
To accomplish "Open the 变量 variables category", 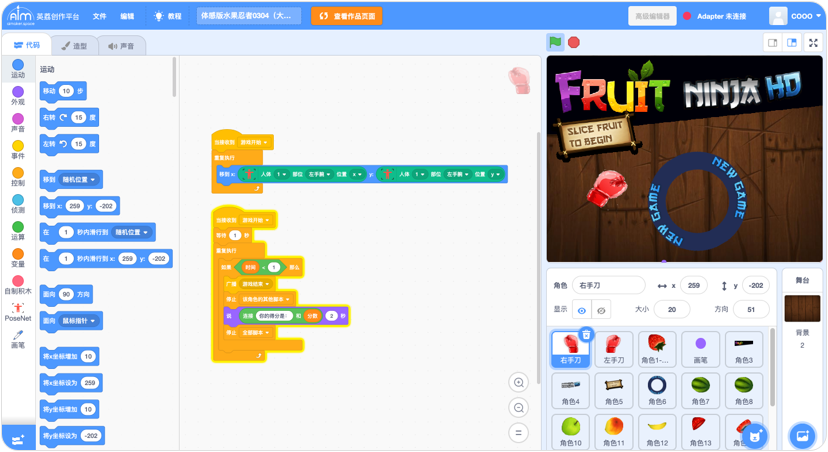I will (x=18, y=258).
